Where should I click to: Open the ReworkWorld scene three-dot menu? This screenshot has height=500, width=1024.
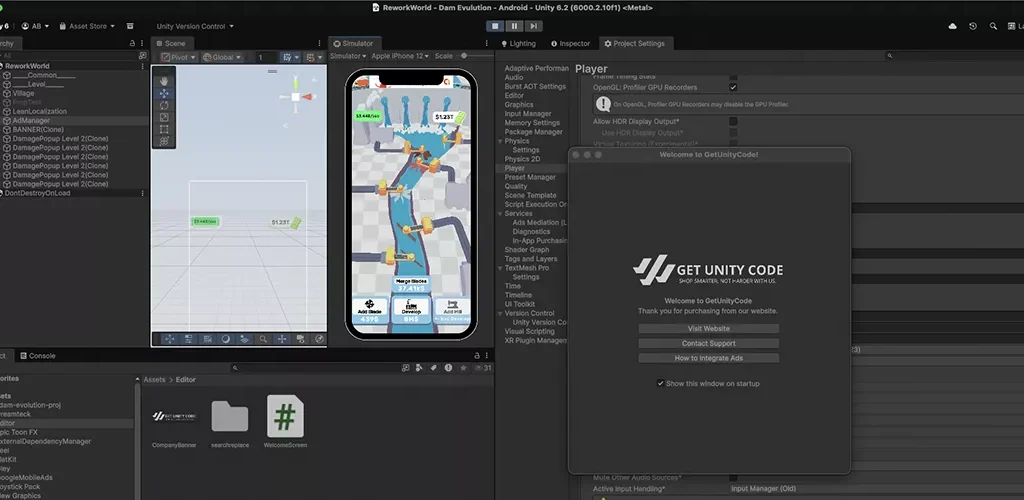[142, 66]
